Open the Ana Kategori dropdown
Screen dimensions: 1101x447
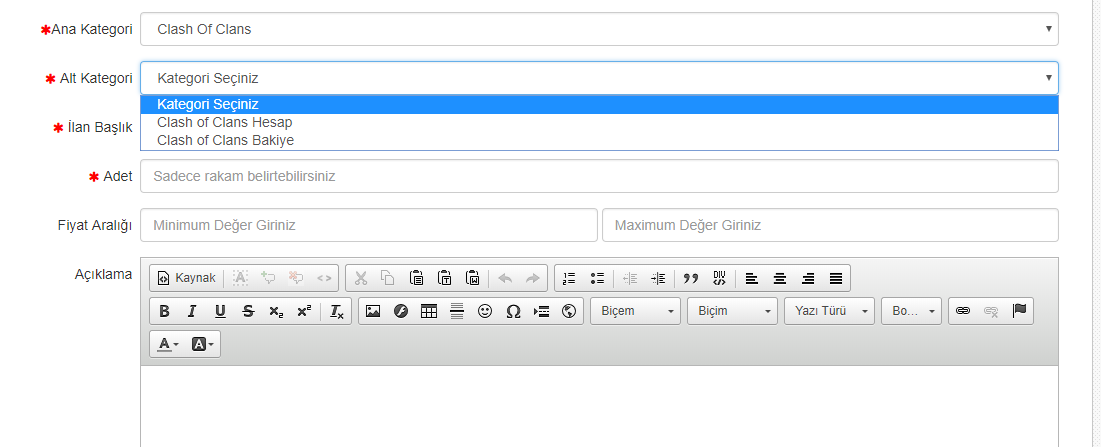(599, 29)
